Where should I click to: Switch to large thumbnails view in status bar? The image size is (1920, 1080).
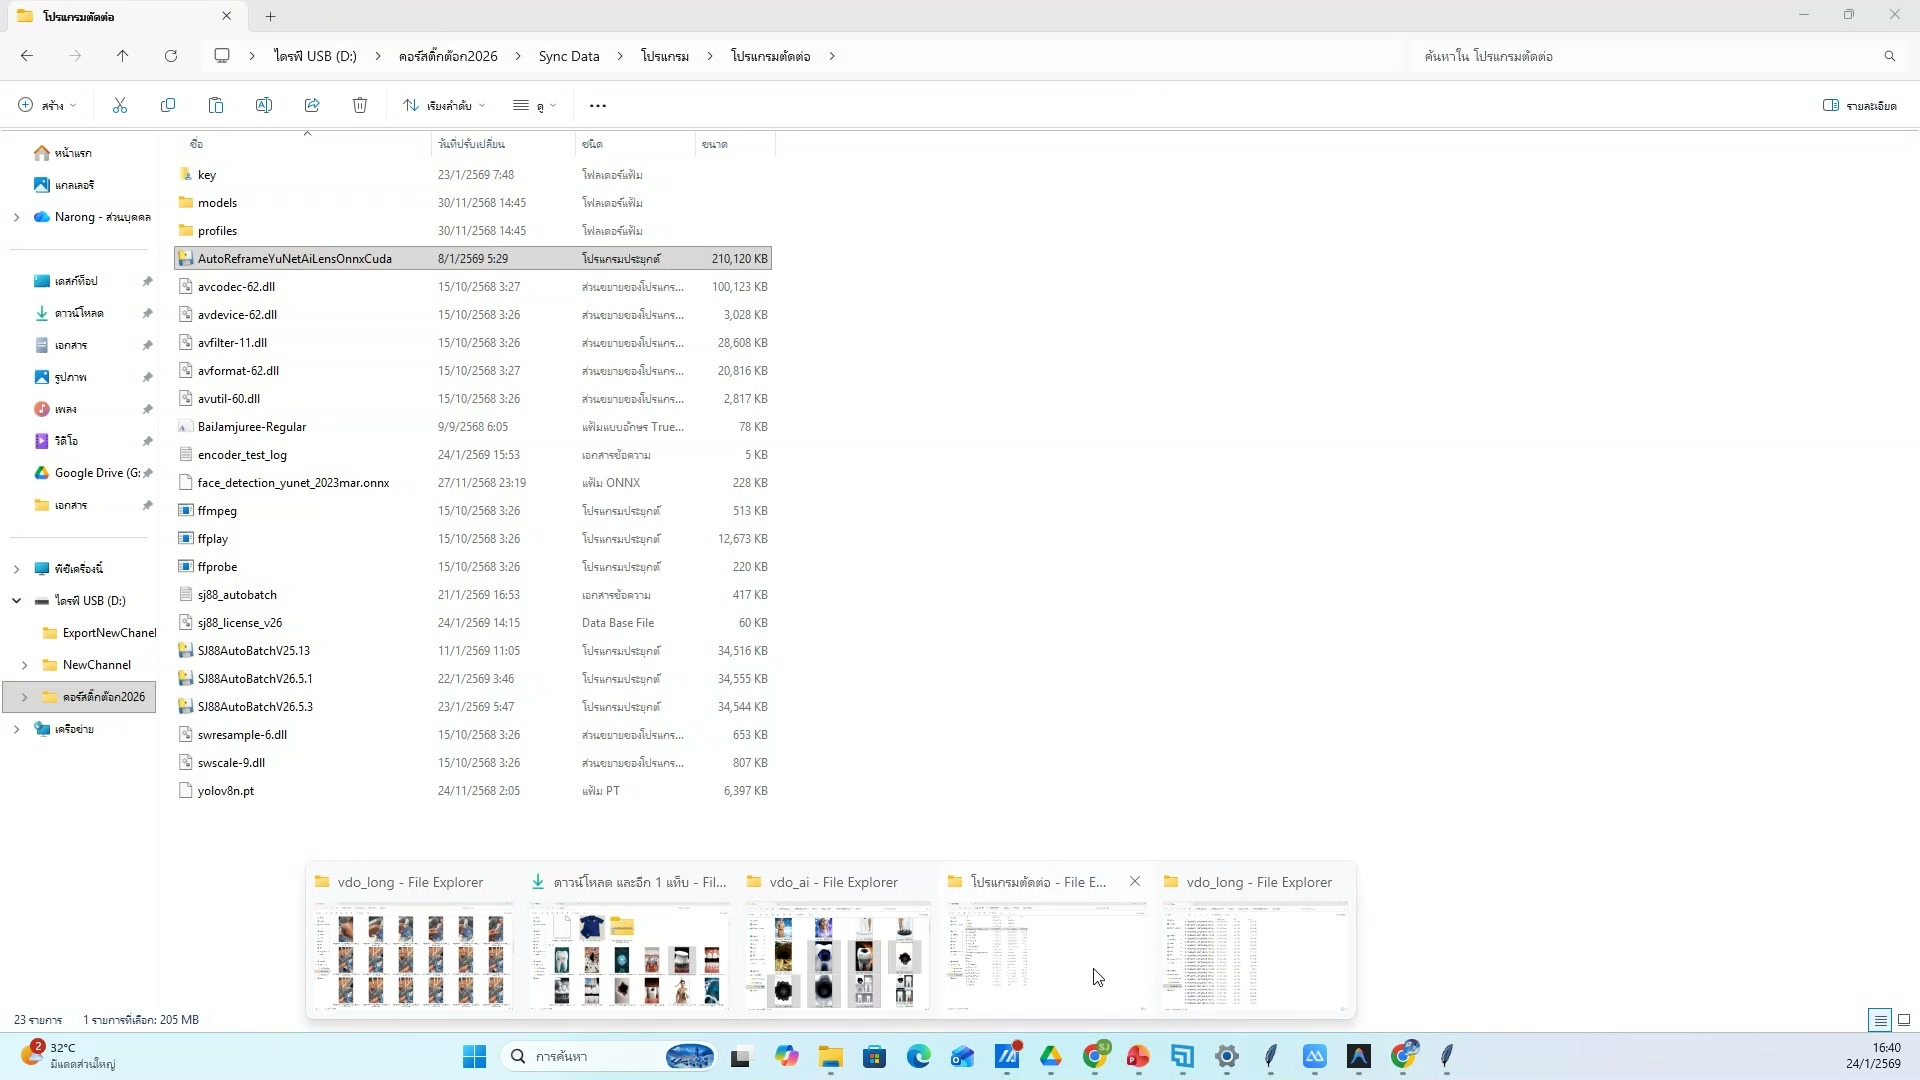click(1904, 1020)
